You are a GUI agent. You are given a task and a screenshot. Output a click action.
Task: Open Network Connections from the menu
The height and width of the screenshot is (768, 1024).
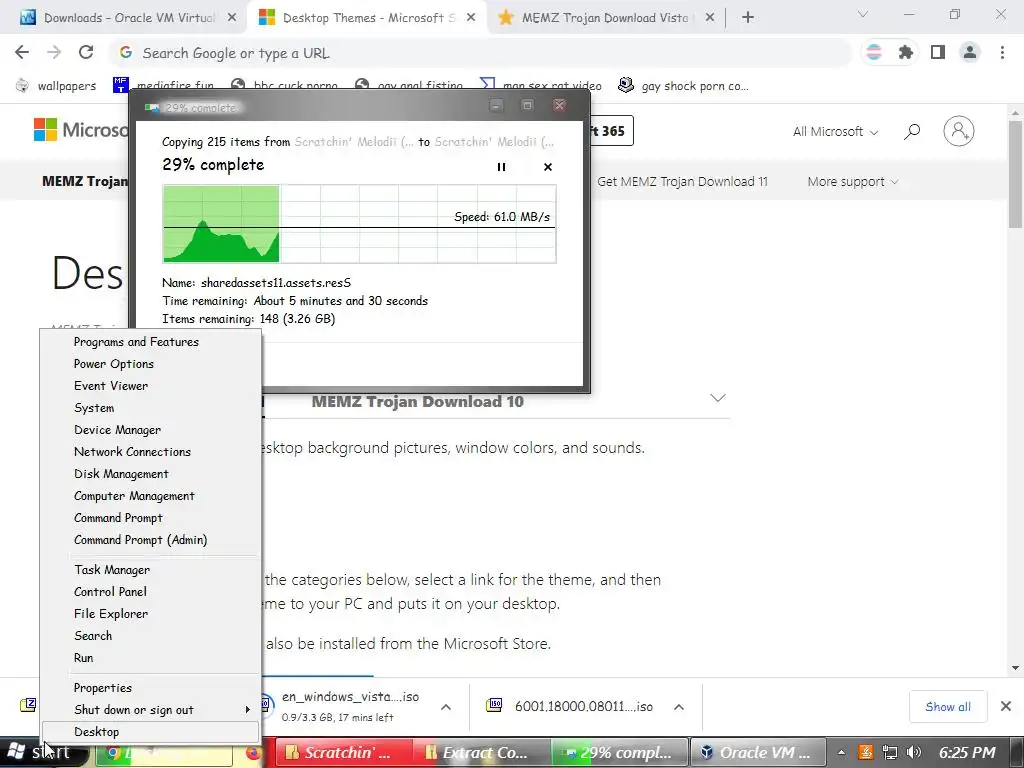tap(150, 452)
